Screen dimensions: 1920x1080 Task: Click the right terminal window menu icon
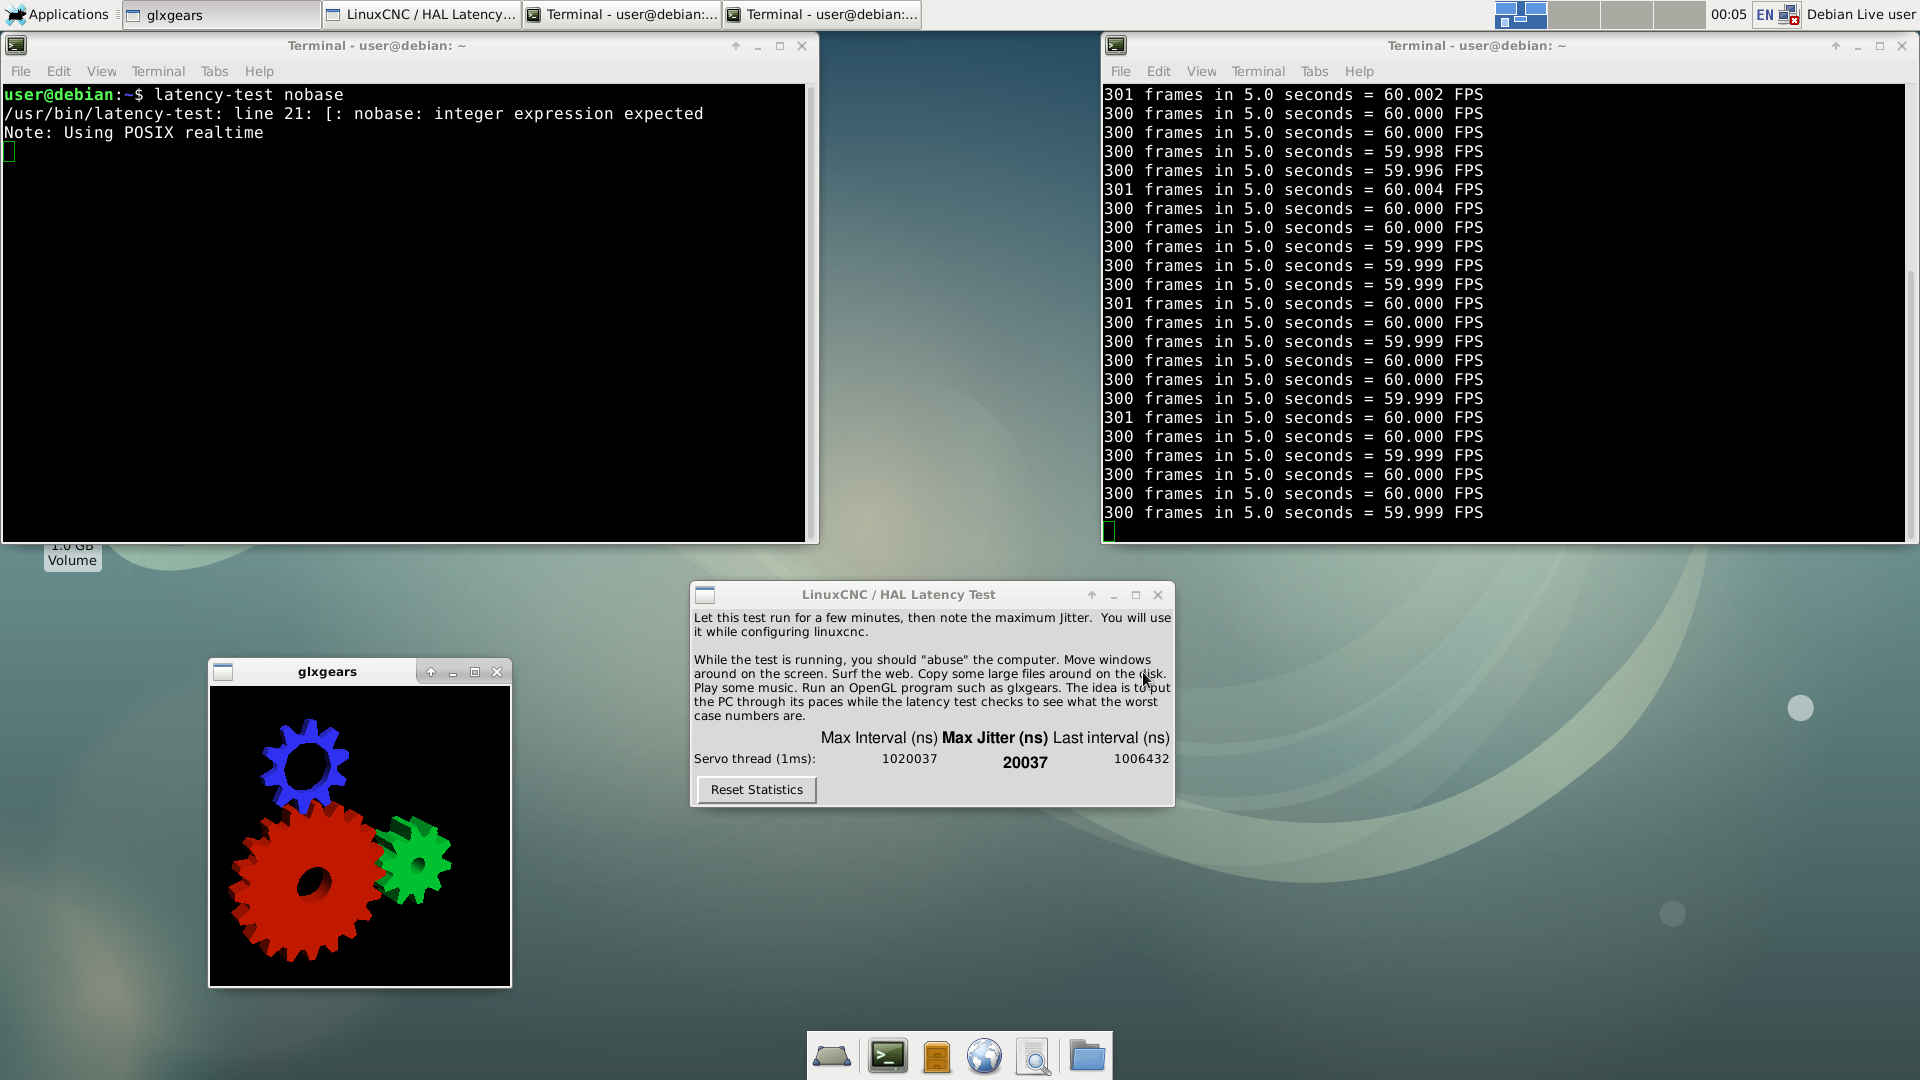point(1116,45)
